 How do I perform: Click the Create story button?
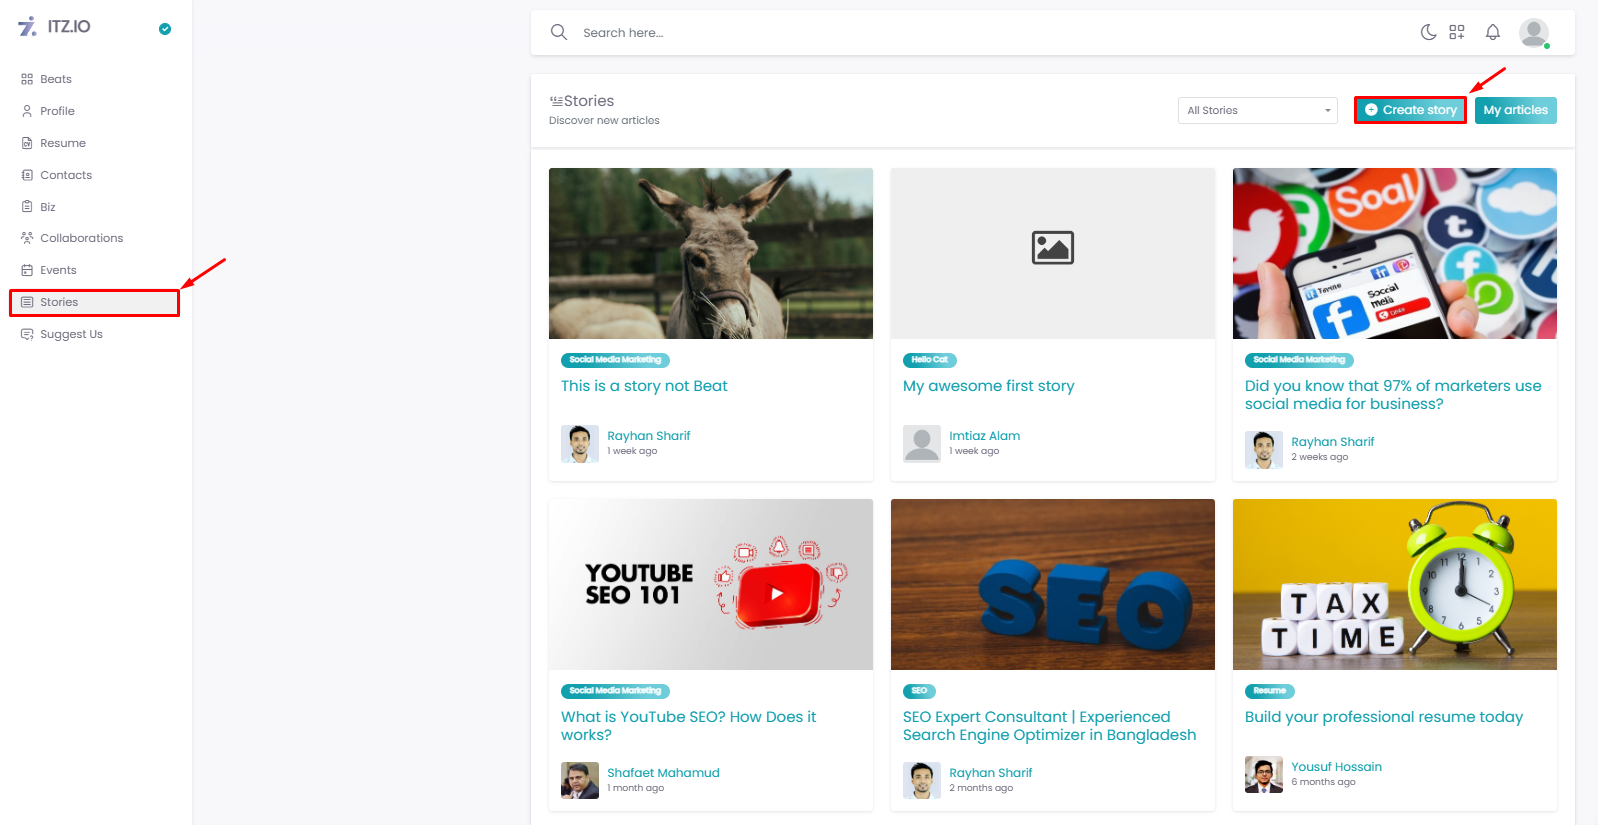(x=1410, y=110)
